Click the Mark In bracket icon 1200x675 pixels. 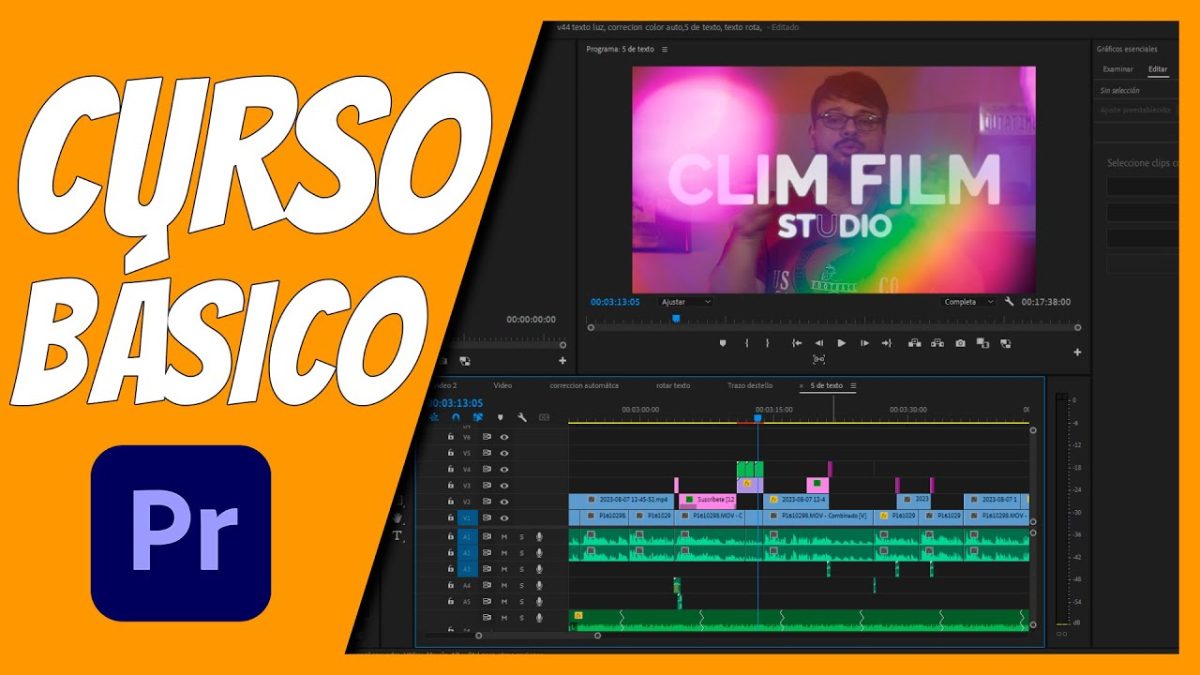coord(746,343)
